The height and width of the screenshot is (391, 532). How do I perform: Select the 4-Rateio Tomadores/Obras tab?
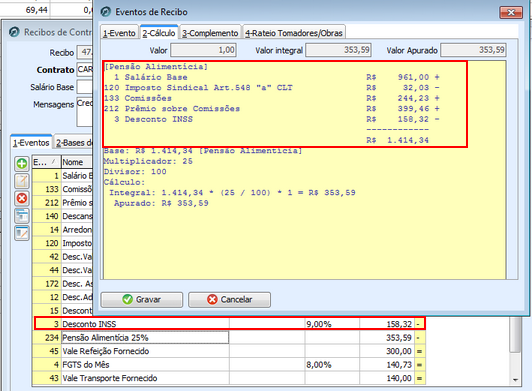coord(294,33)
